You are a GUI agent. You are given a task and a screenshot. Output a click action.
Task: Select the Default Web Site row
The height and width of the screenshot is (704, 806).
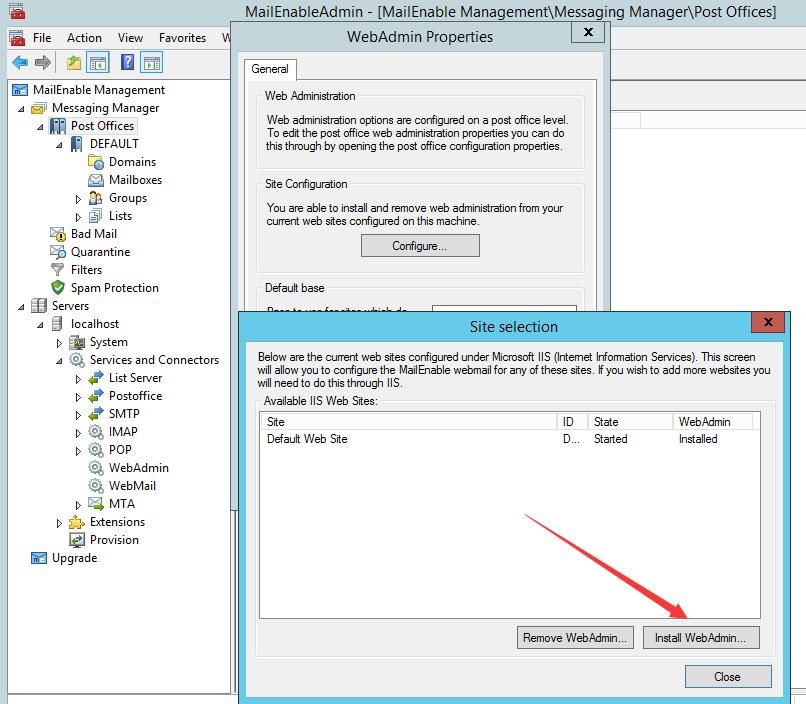[509, 439]
